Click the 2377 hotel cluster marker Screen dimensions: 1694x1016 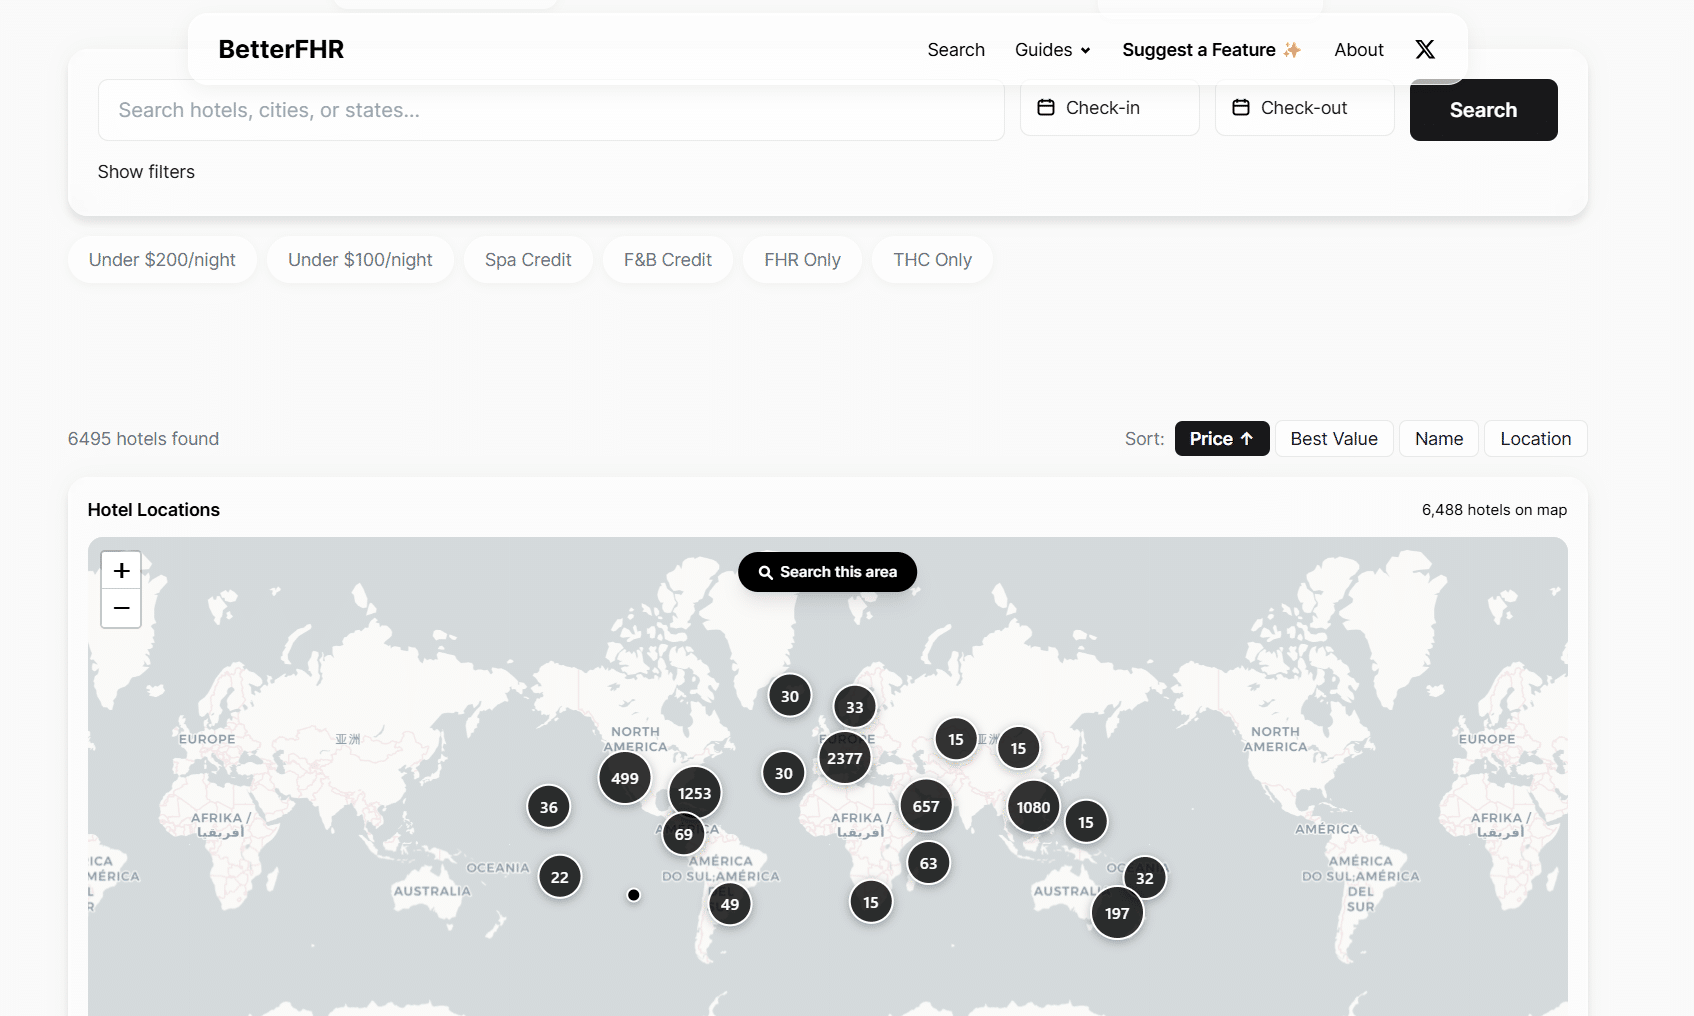click(x=844, y=758)
